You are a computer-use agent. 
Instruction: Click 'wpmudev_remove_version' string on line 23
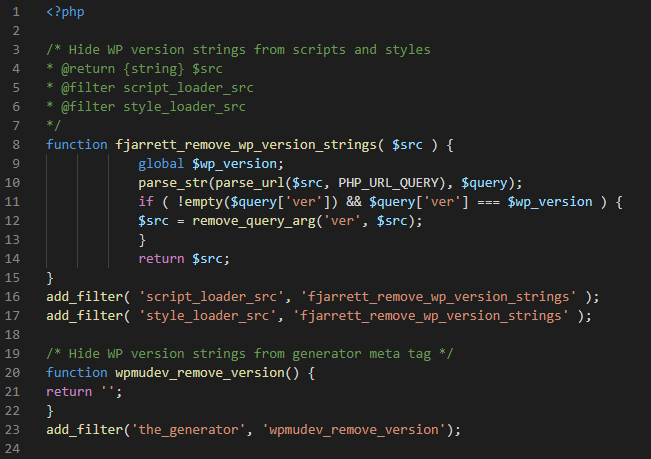click(x=354, y=430)
